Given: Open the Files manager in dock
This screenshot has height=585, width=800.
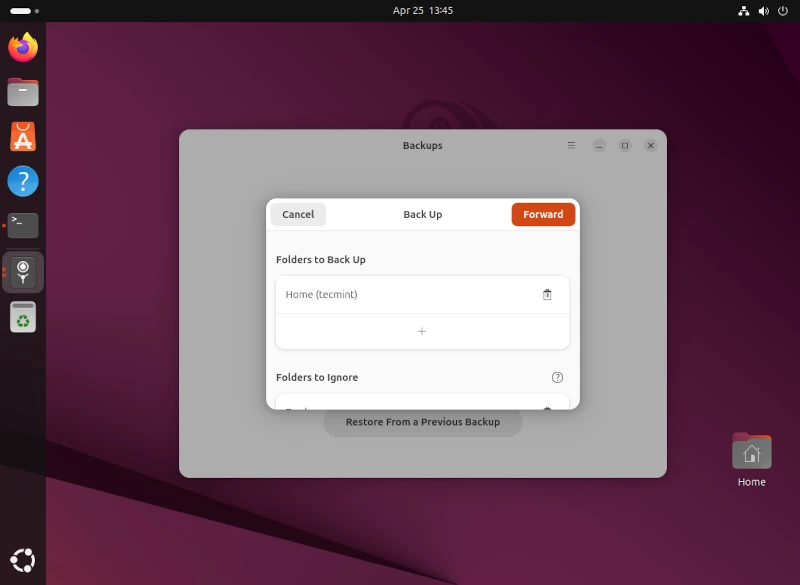Looking at the screenshot, I should (23, 92).
